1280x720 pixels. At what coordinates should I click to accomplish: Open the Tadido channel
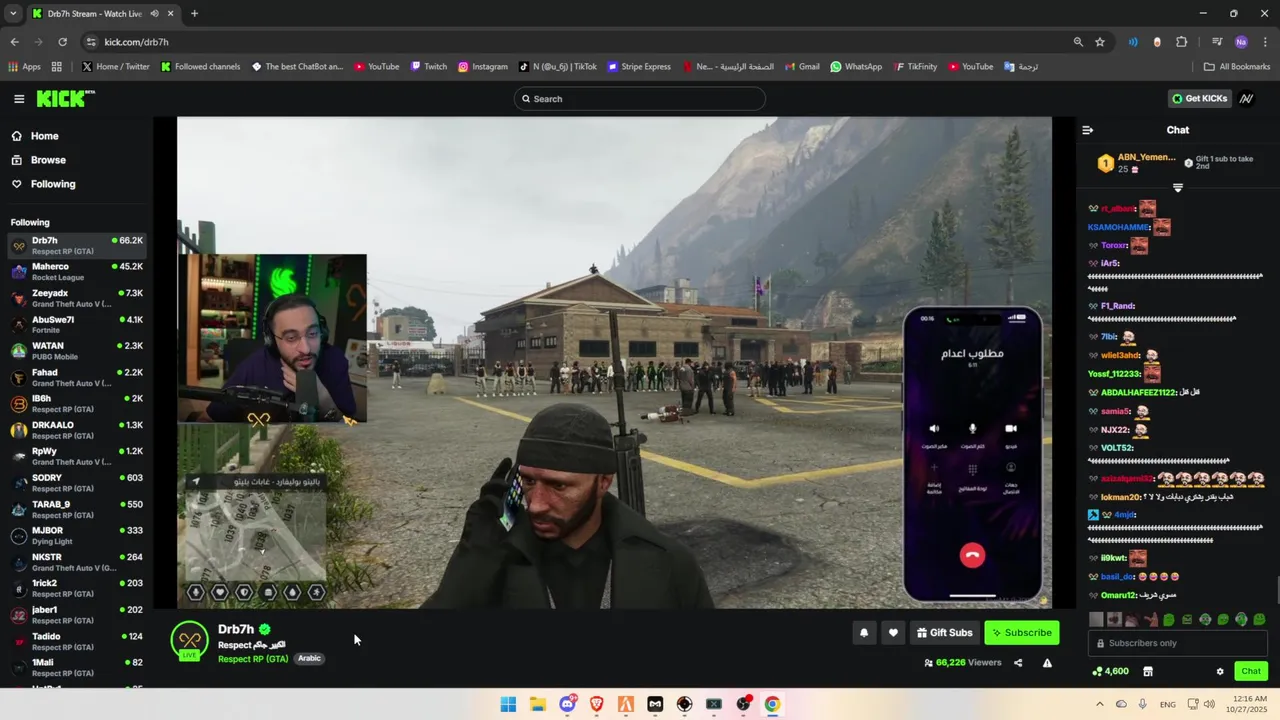pyautogui.click(x=76, y=641)
